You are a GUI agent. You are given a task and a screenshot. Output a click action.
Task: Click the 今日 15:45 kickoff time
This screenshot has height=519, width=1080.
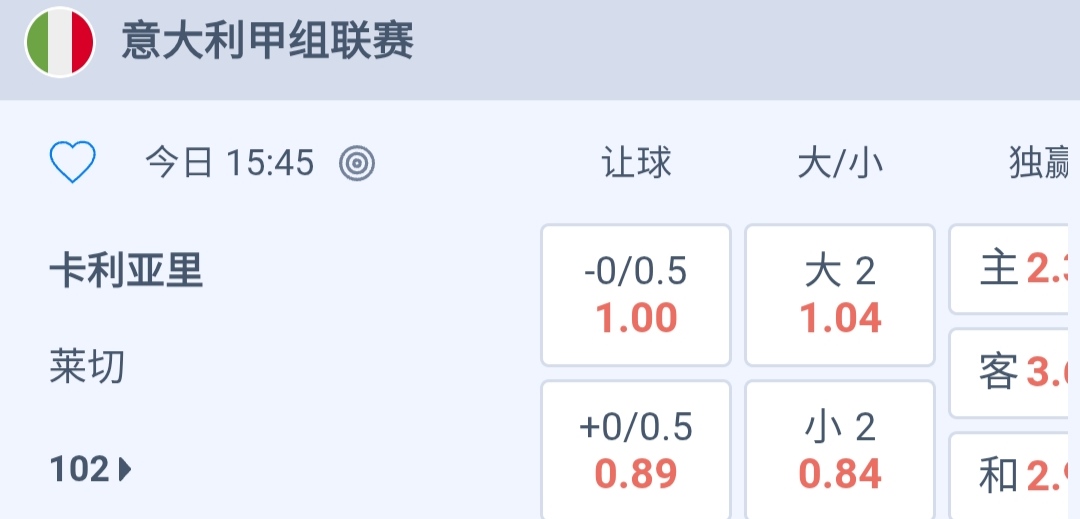(230, 162)
